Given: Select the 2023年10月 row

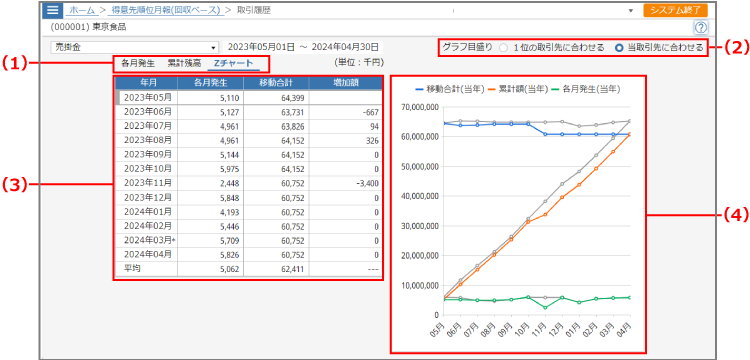Looking at the screenshot, I should pyautogui.click(x=249, y=169).
